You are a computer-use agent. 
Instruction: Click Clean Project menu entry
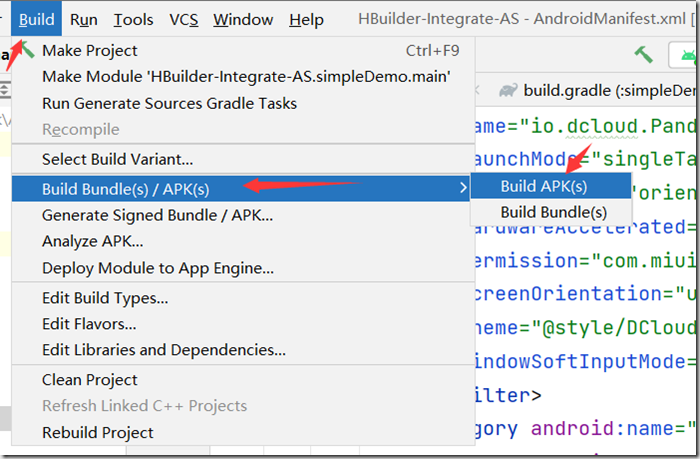point(90,380)
